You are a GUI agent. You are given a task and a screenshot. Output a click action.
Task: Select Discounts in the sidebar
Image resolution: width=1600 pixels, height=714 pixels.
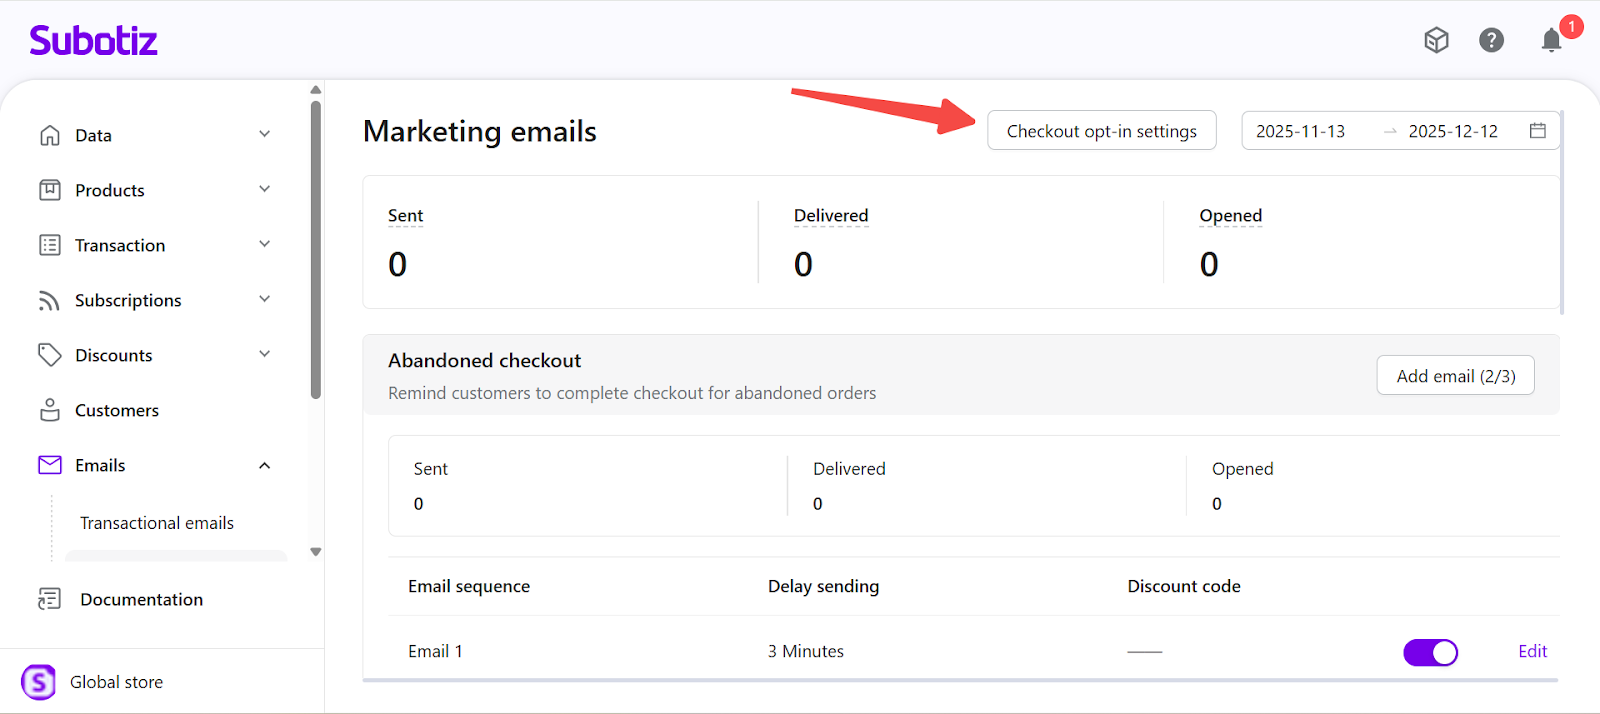[113, 355]
